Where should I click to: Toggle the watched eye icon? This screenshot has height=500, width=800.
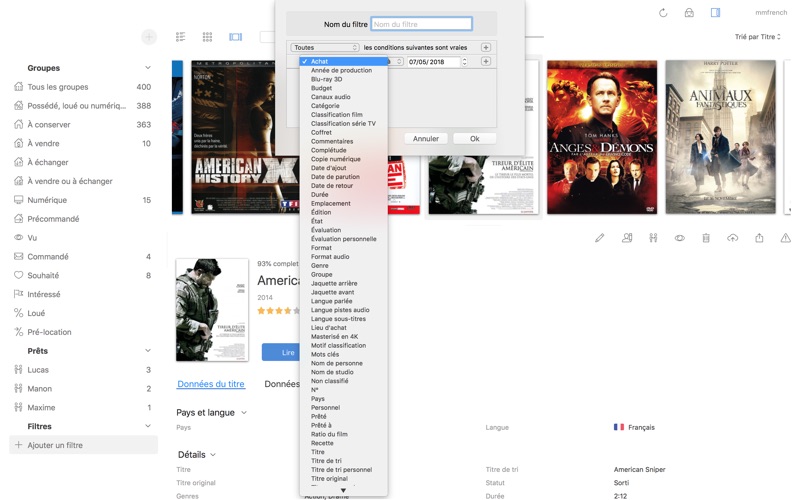pyautogui.click(x=680, y=238)
